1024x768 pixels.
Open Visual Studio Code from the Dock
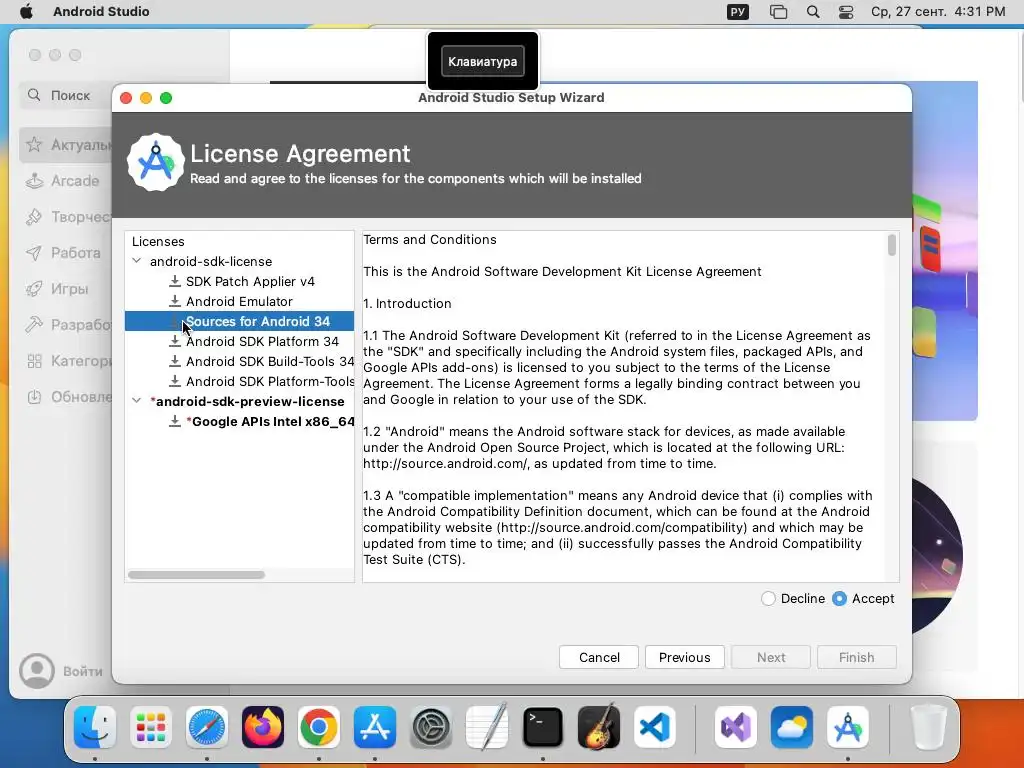click(x=655, y=727)
